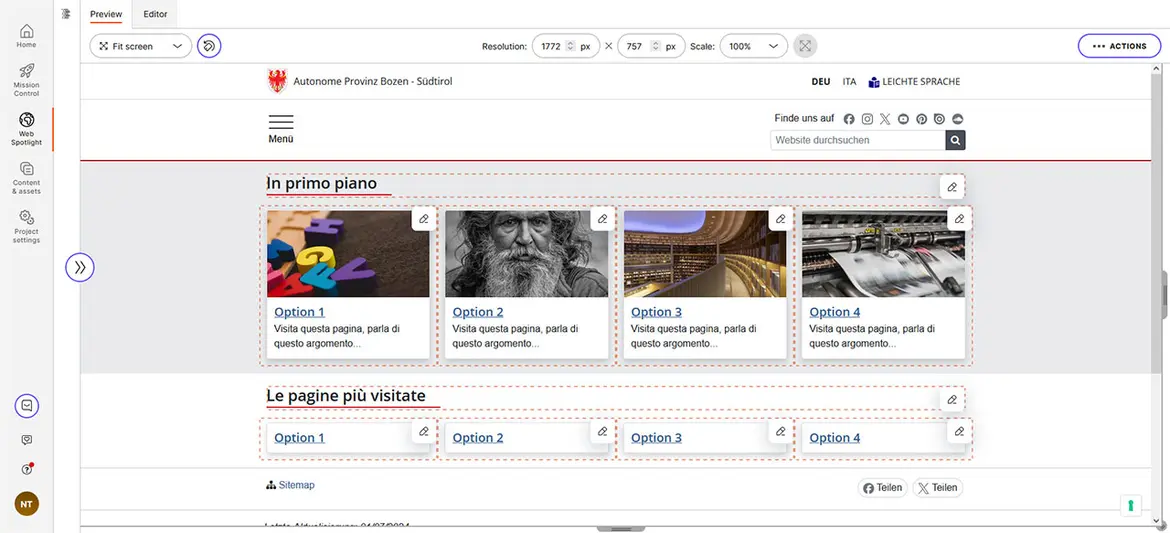Toggle the content tree icon left of Preview tab

pyautogui.click(x=66, y=14)
